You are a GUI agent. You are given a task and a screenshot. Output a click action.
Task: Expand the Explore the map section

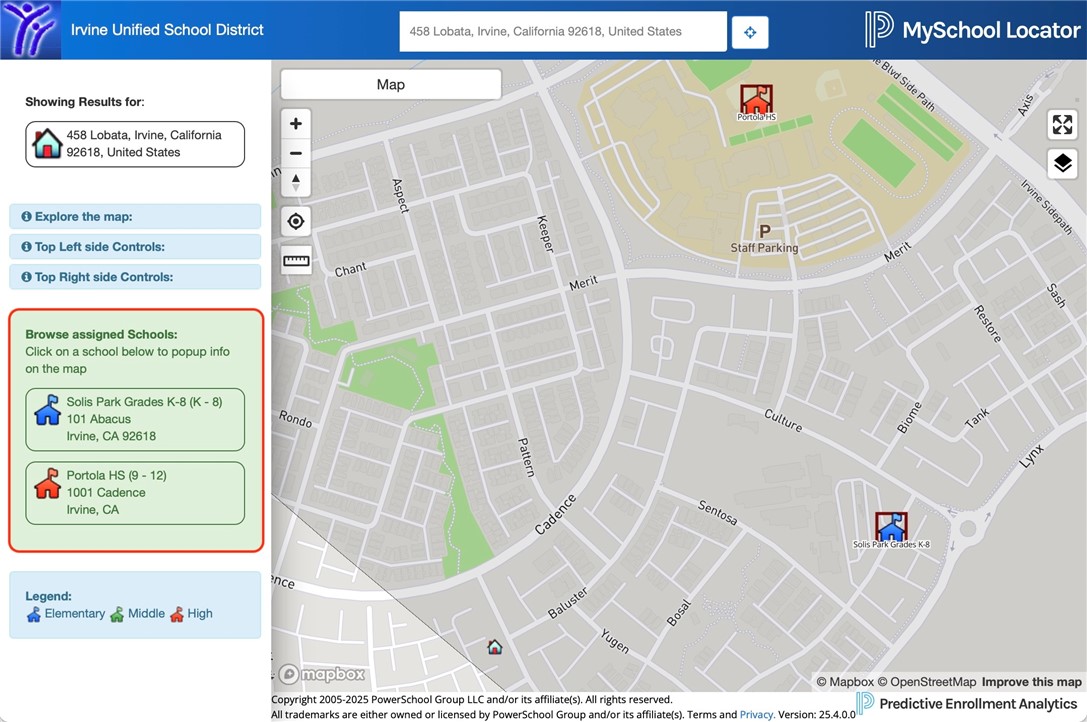[x=135, y=217]
